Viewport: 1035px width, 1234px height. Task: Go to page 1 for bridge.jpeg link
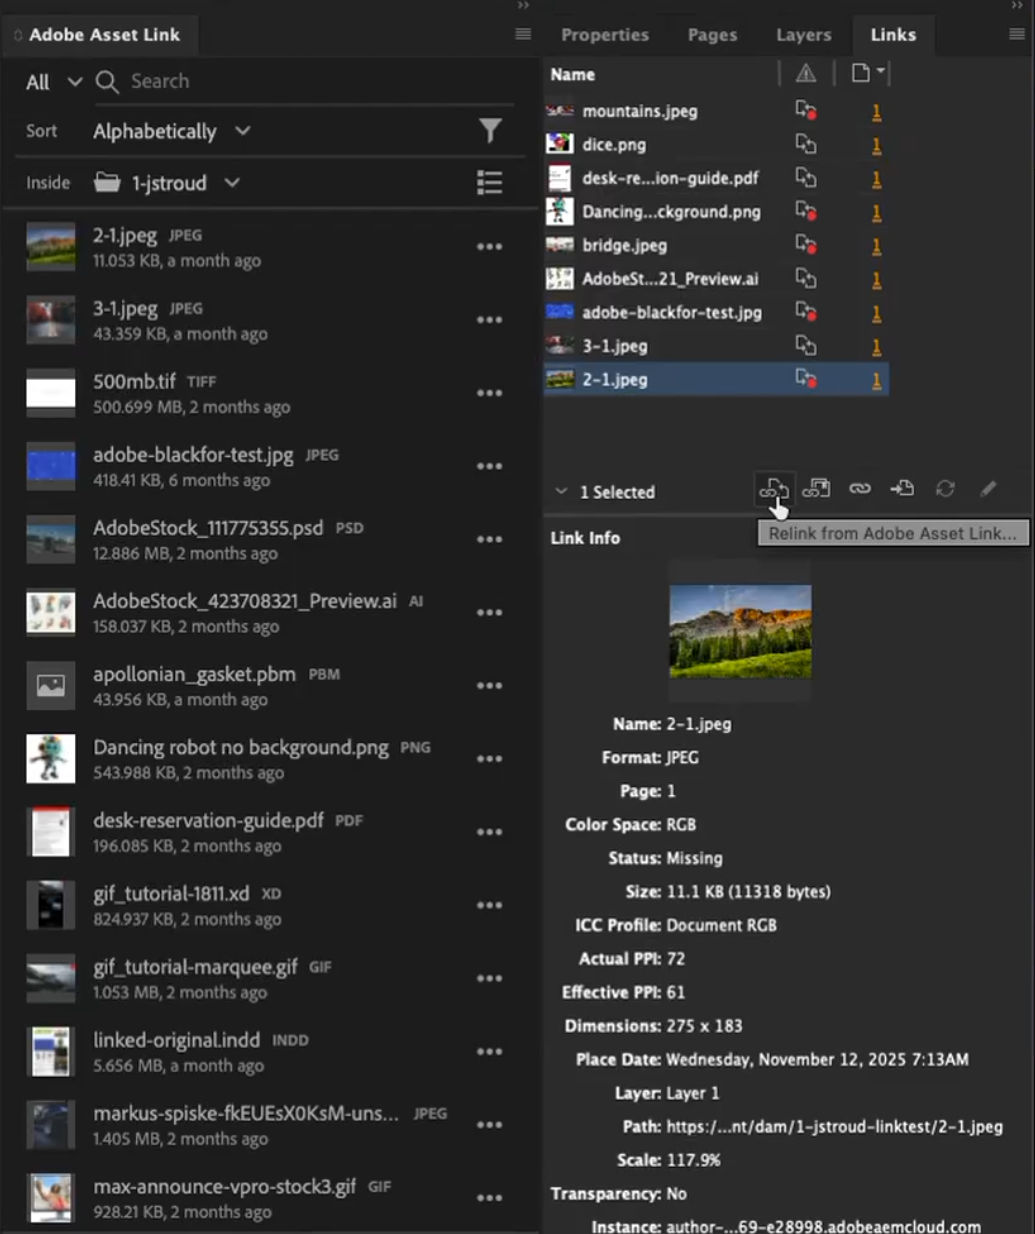876,246
